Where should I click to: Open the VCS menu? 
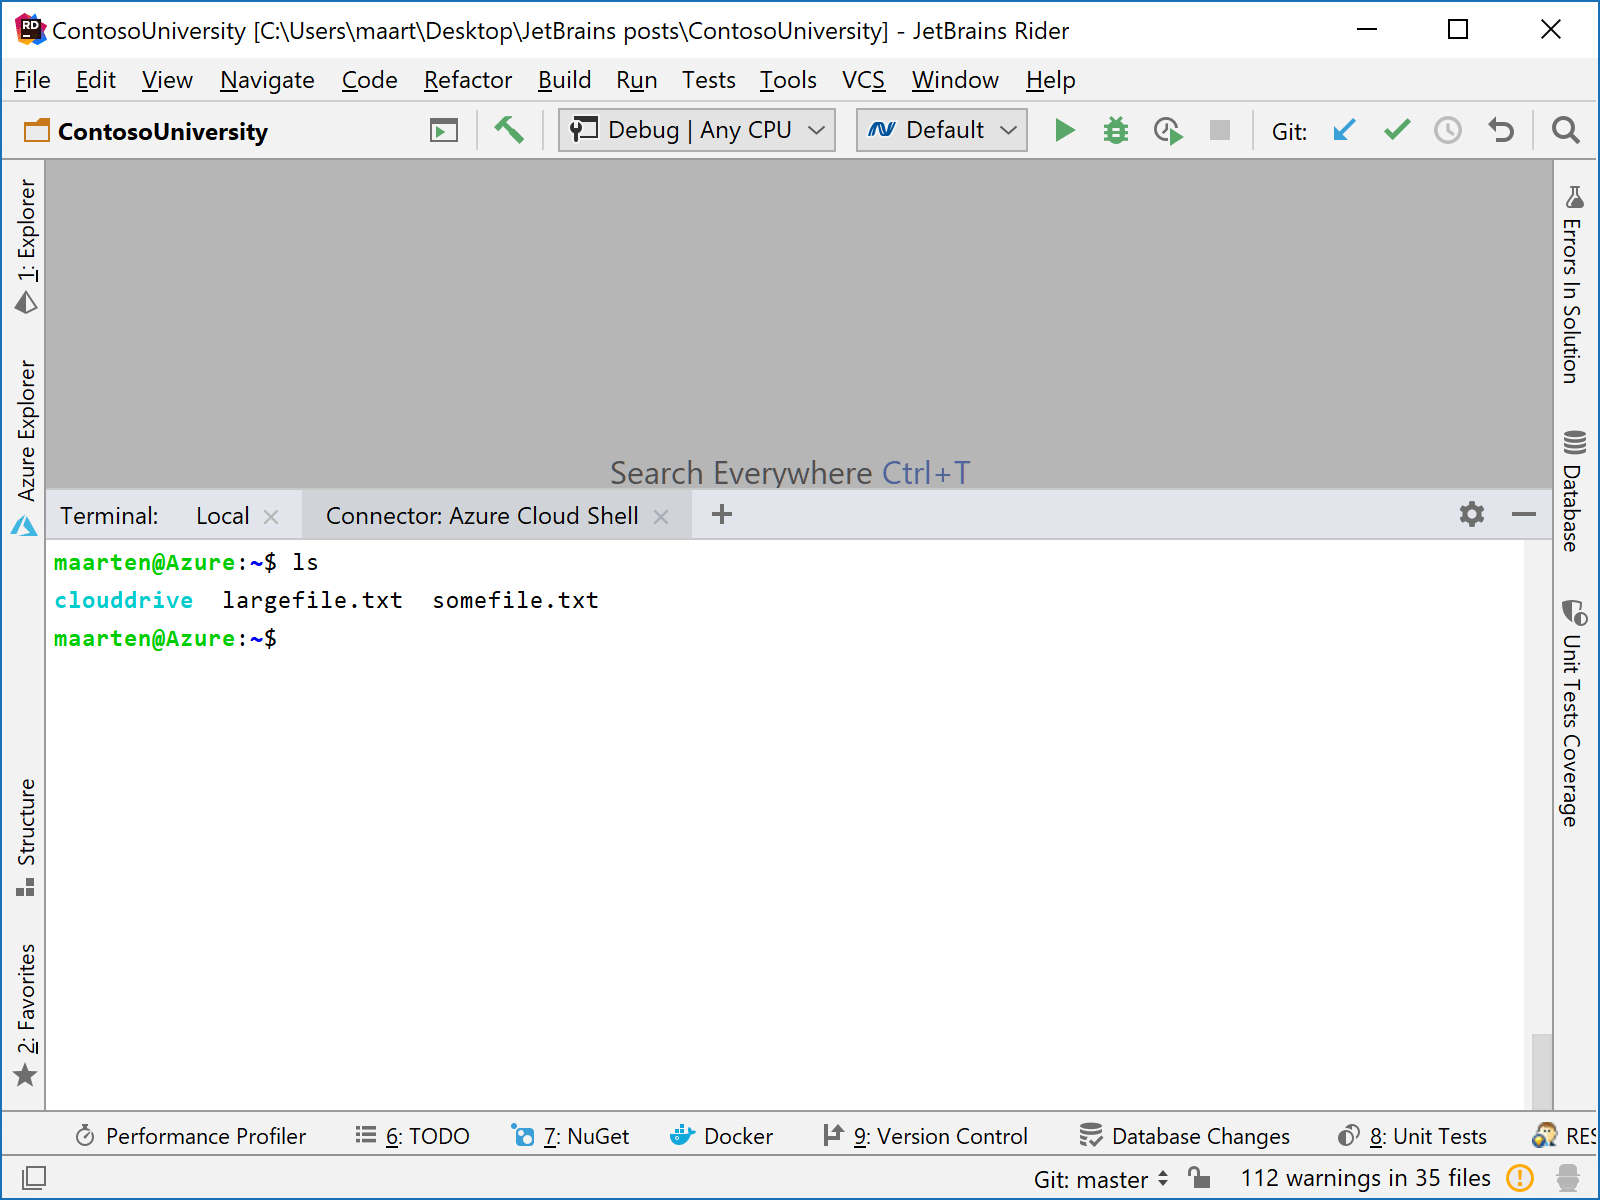(864, 80)
